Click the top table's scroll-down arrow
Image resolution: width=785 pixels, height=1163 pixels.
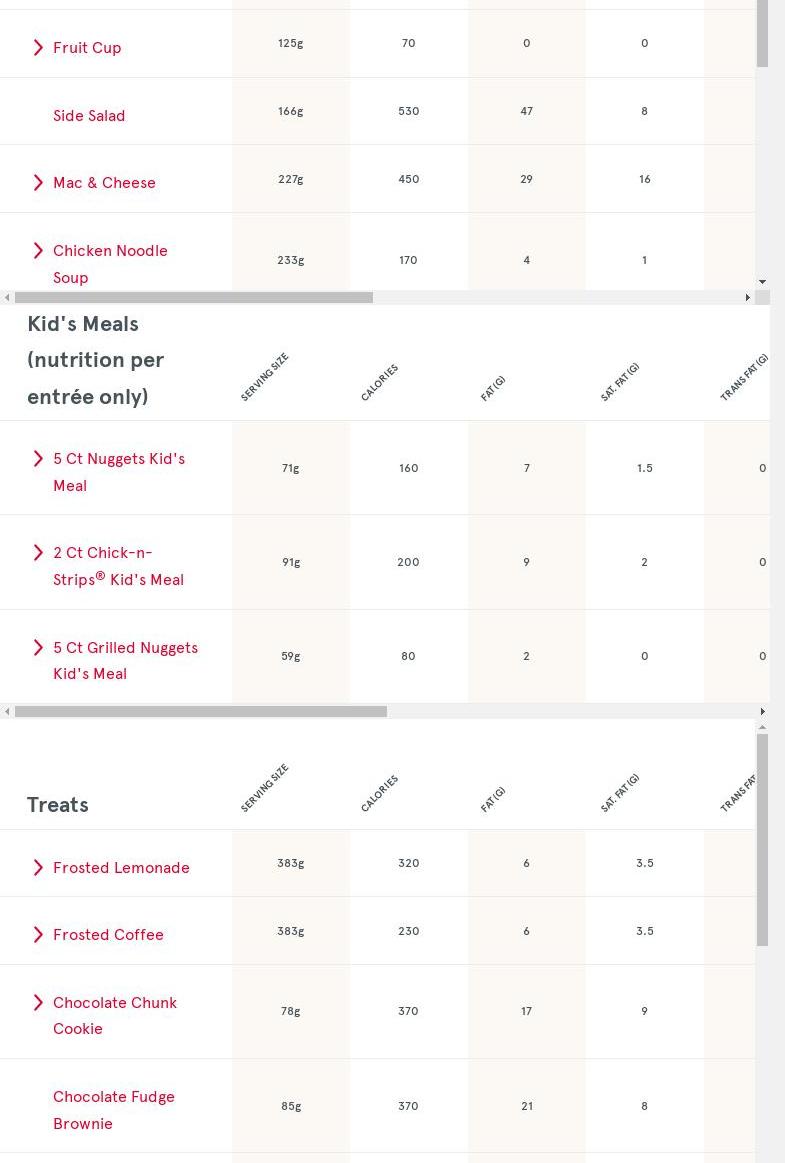tap(762, 283)
